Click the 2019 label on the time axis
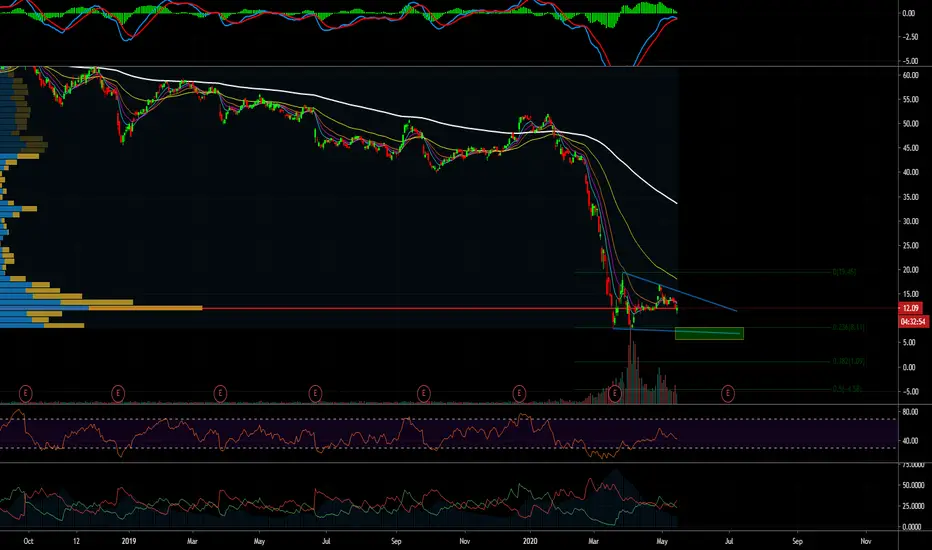This screenshot has width=932, height=550. [128, 542]
